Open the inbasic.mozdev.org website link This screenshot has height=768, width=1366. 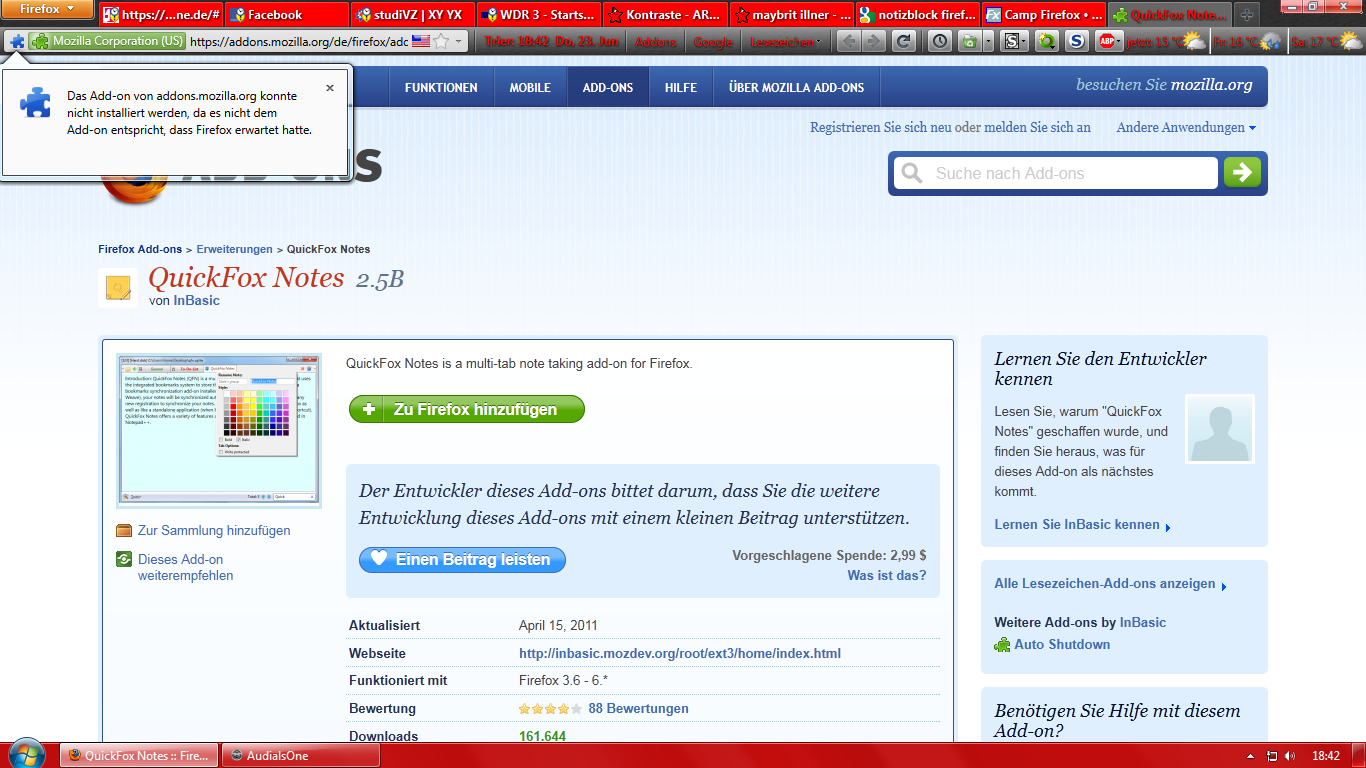point(680,653)
